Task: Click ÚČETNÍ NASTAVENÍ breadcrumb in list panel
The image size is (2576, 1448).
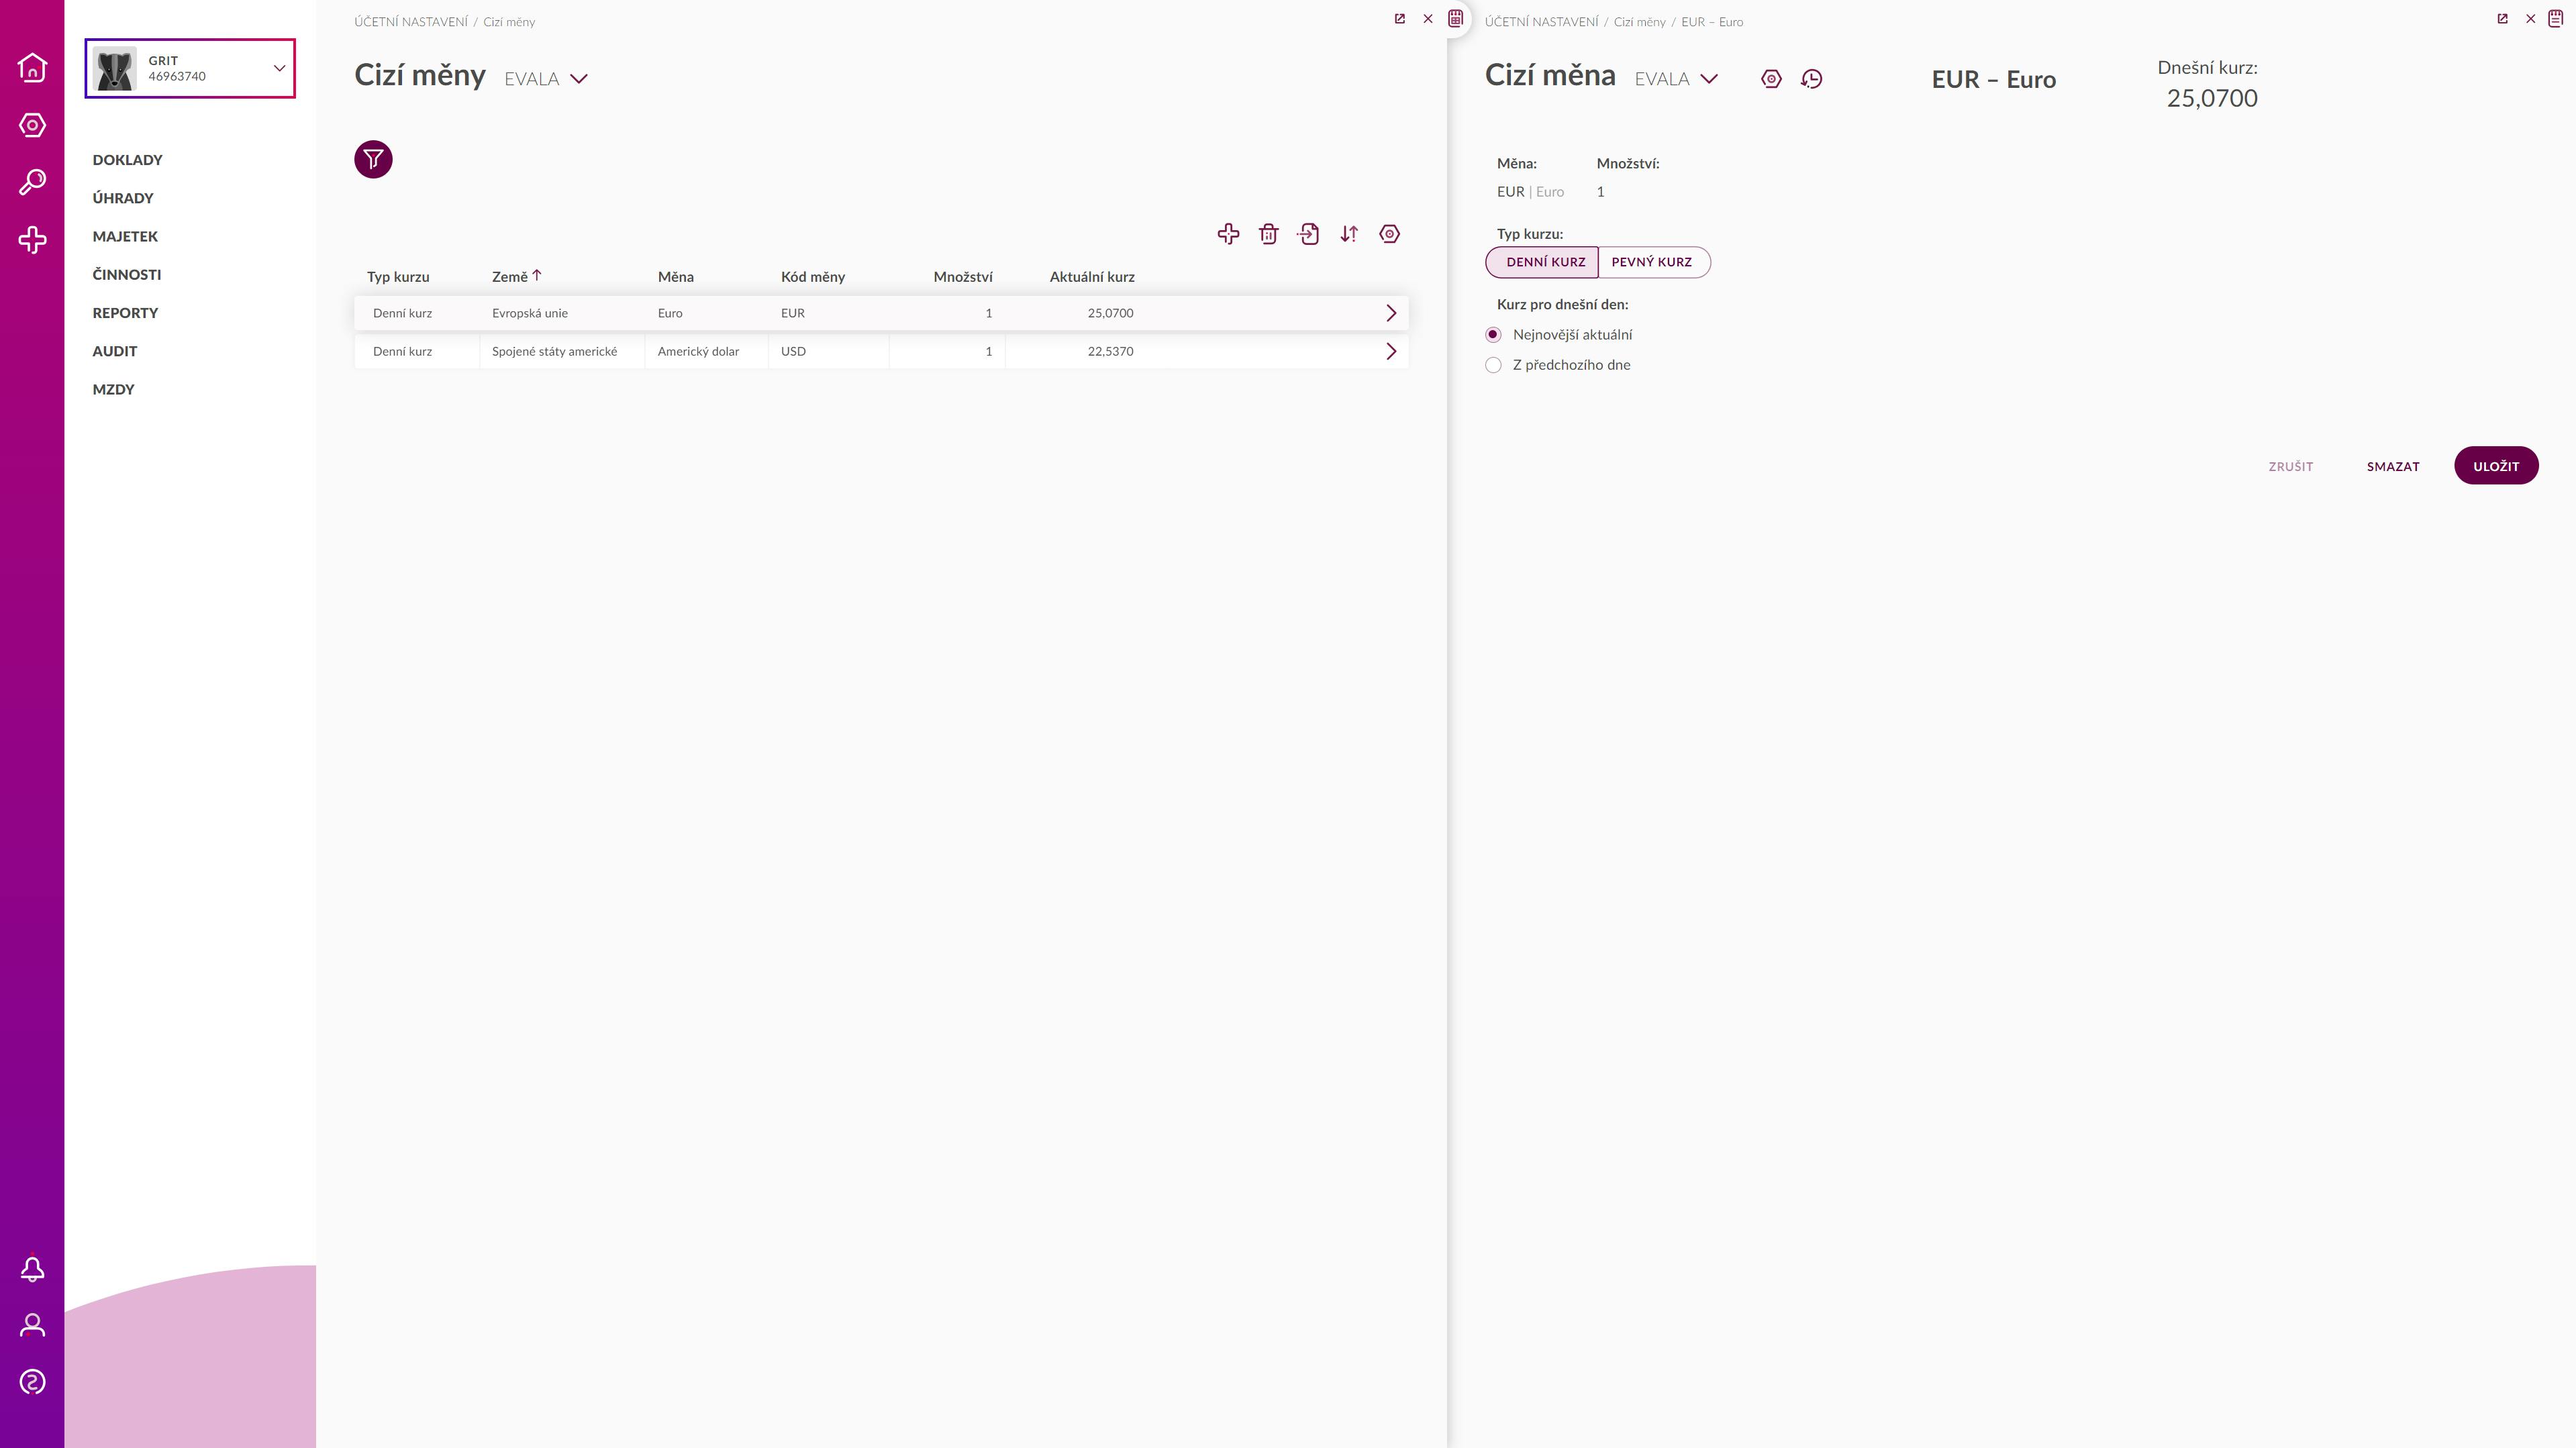Action: coord(410,22)
